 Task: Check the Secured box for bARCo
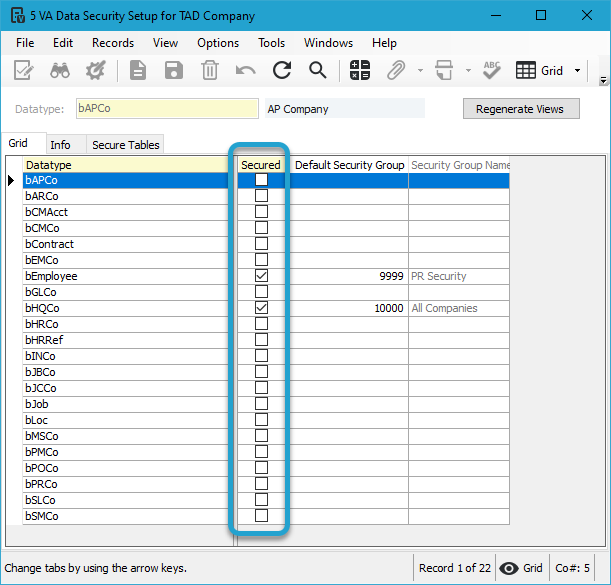click(x=261, y=196)
